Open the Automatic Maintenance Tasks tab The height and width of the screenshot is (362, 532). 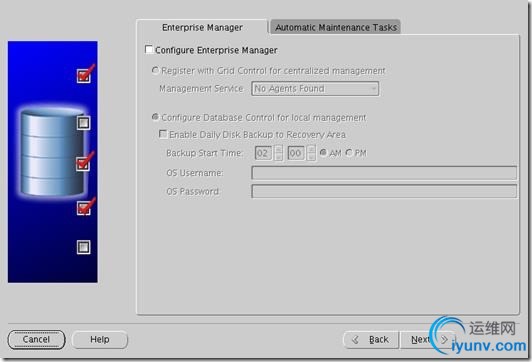pyautogui.click(x=336, y=27)
